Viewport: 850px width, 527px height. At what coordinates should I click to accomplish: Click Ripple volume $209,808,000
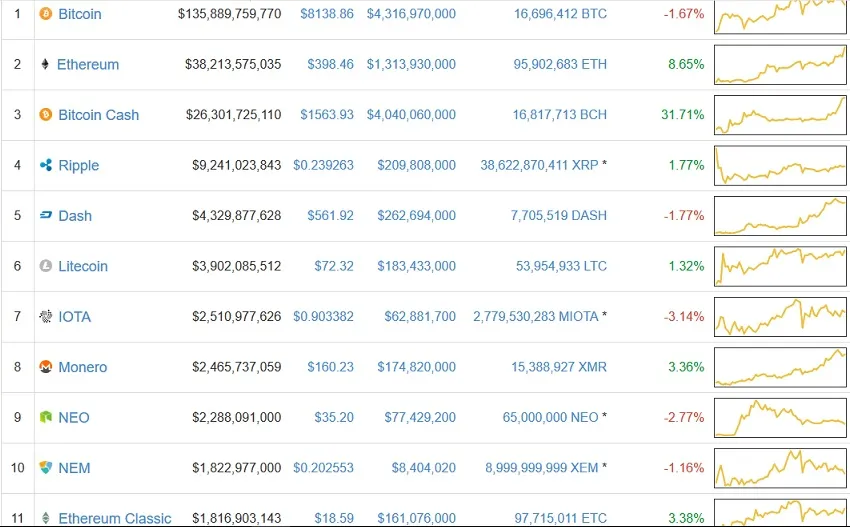pos(416,165)
